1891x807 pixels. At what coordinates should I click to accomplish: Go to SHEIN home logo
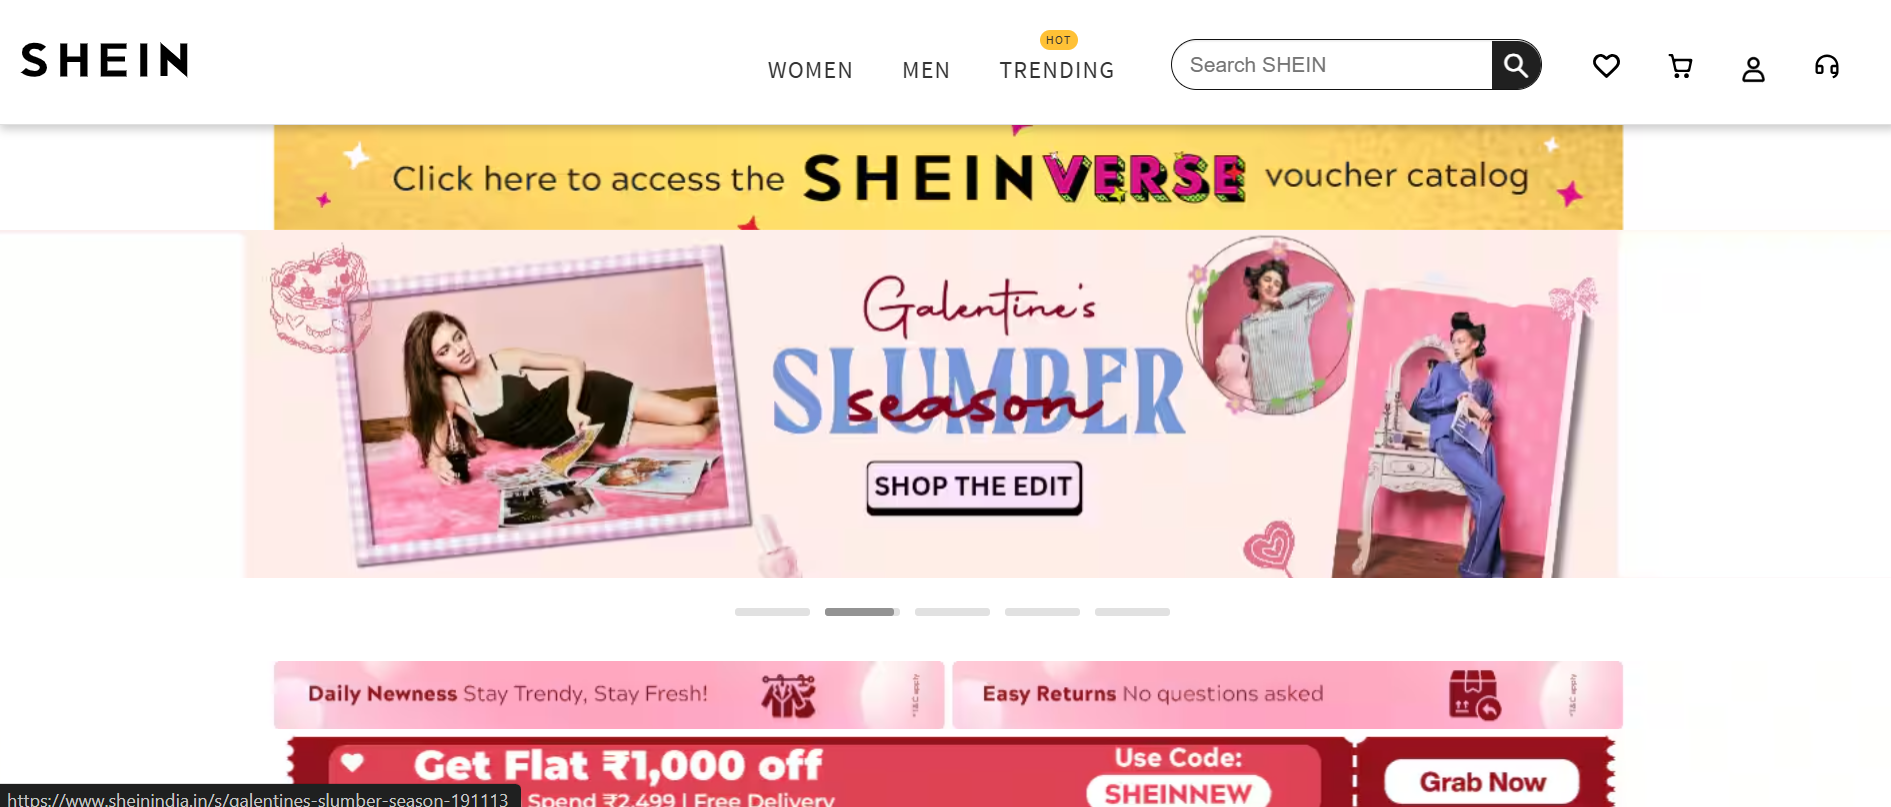click(105, 60)
